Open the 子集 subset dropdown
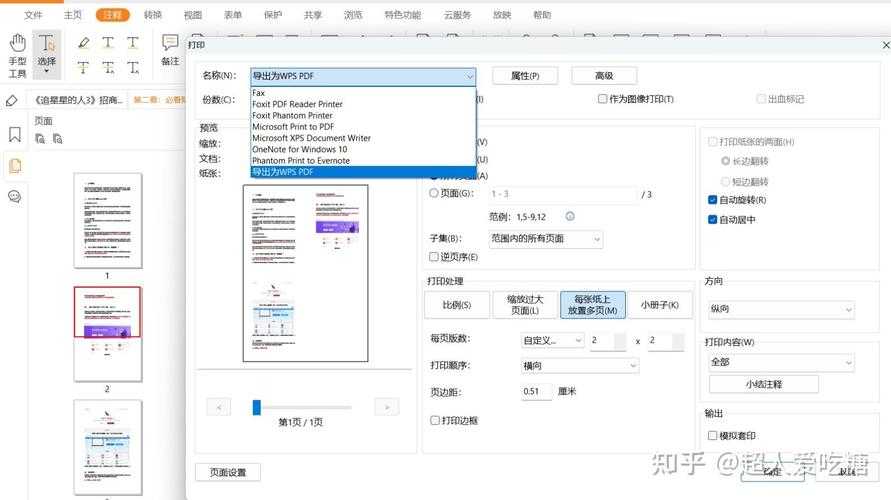The height and width of the screenshot is (500, 891). coord(546,239)
